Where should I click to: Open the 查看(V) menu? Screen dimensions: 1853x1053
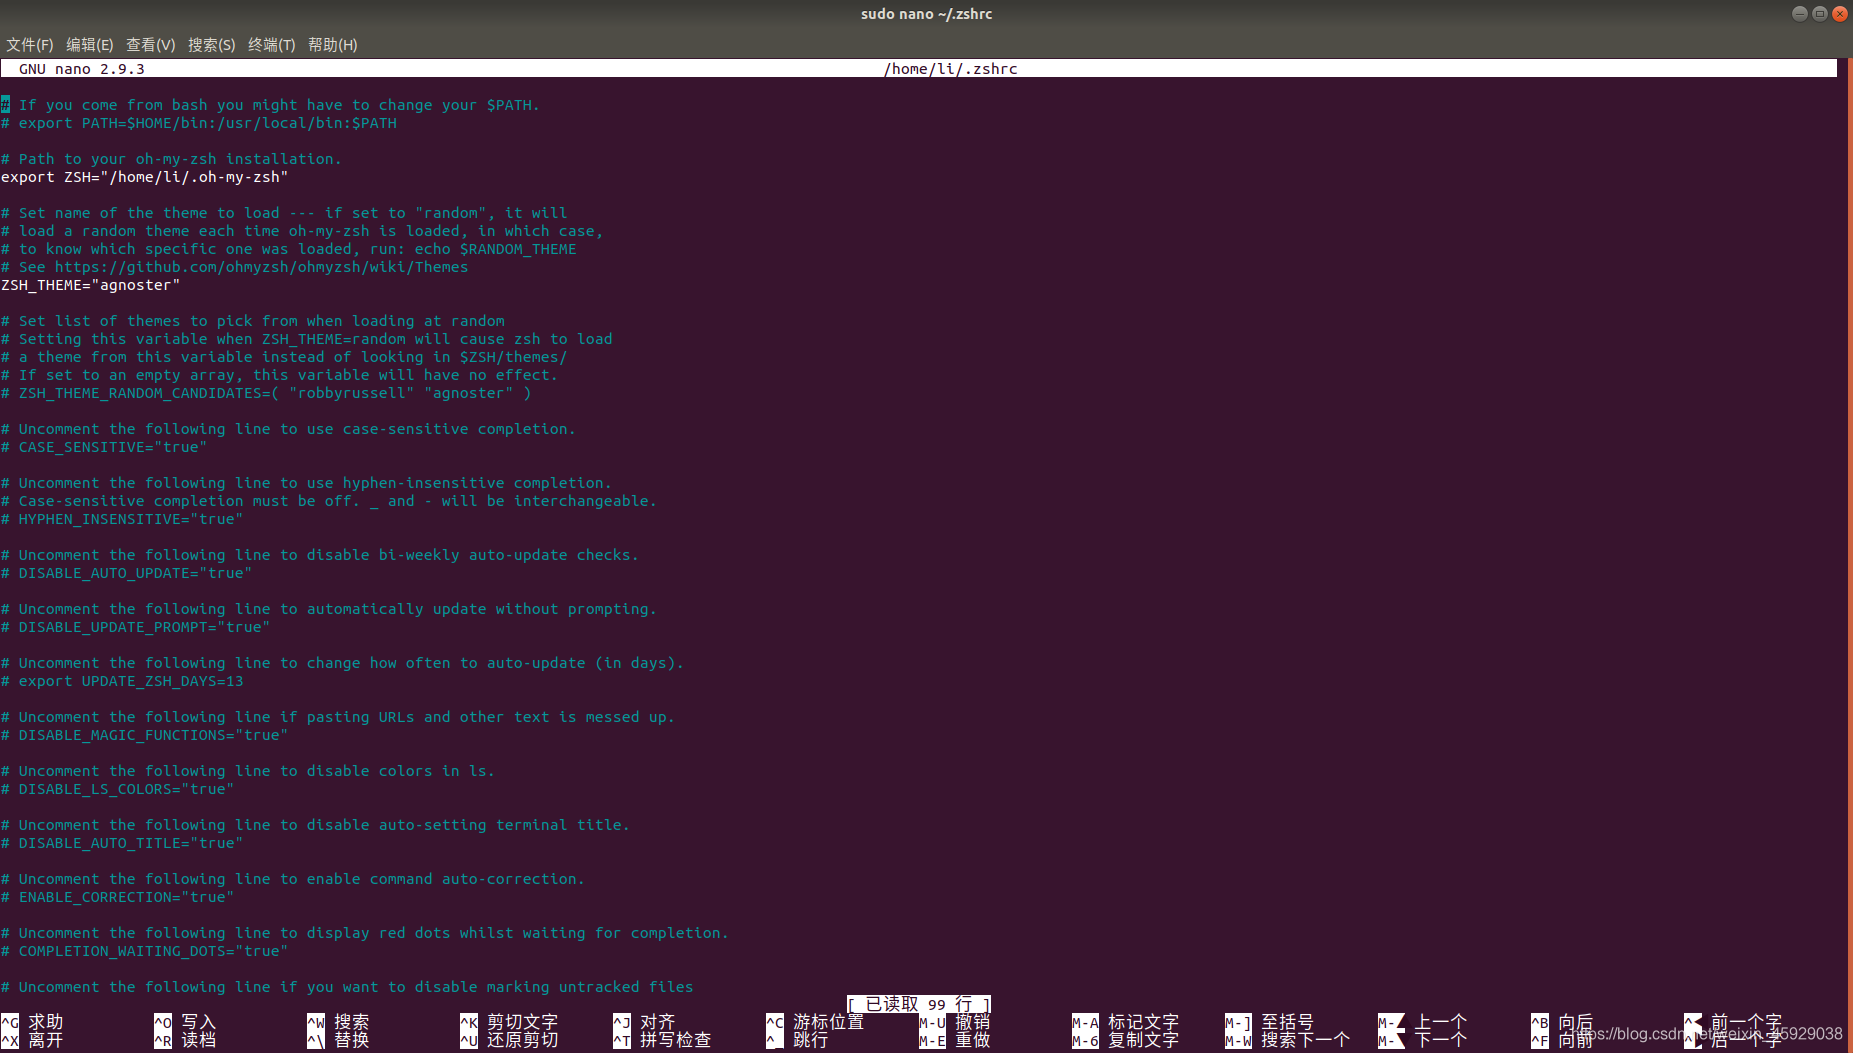click(151, 45)
